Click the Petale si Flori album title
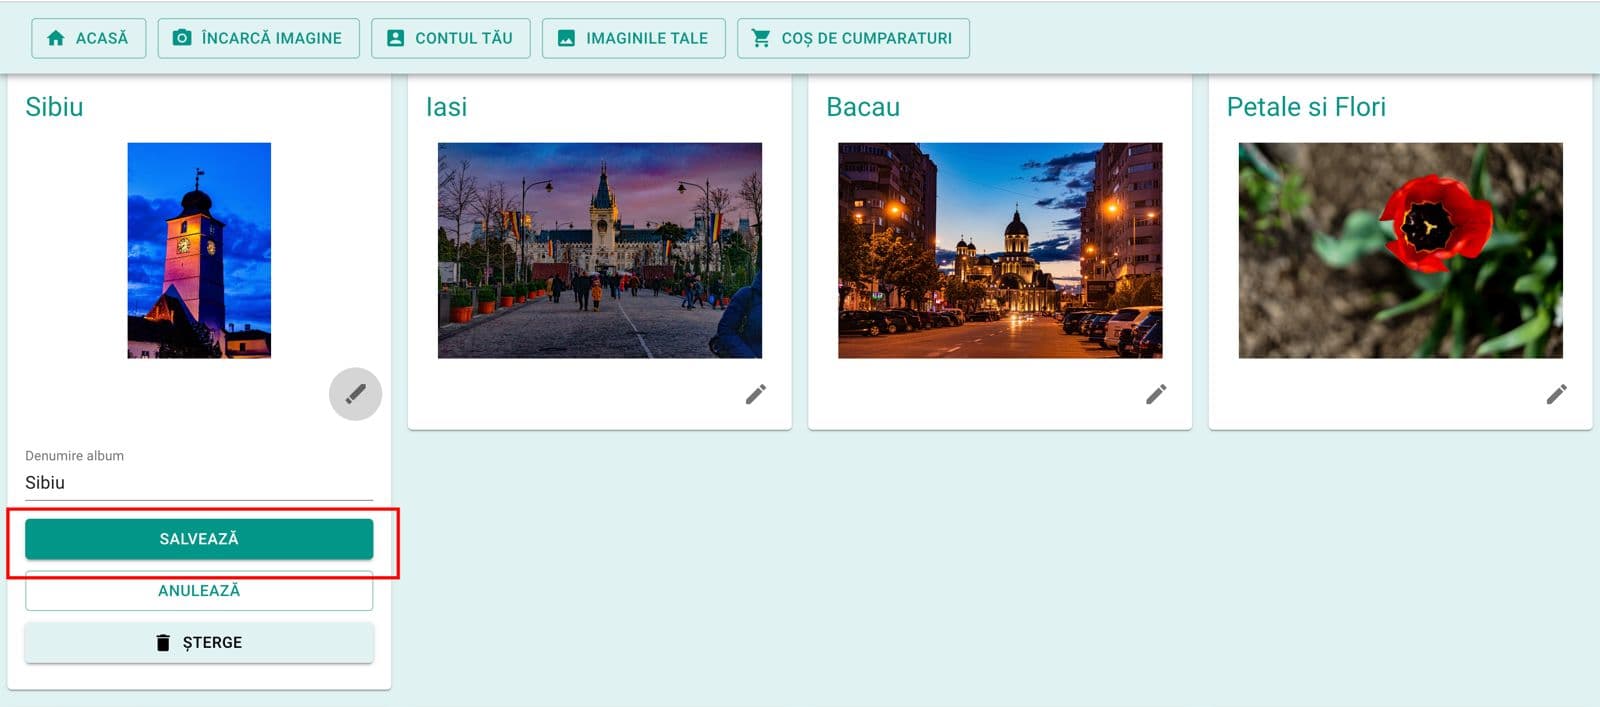 [x=1306, y=107]
